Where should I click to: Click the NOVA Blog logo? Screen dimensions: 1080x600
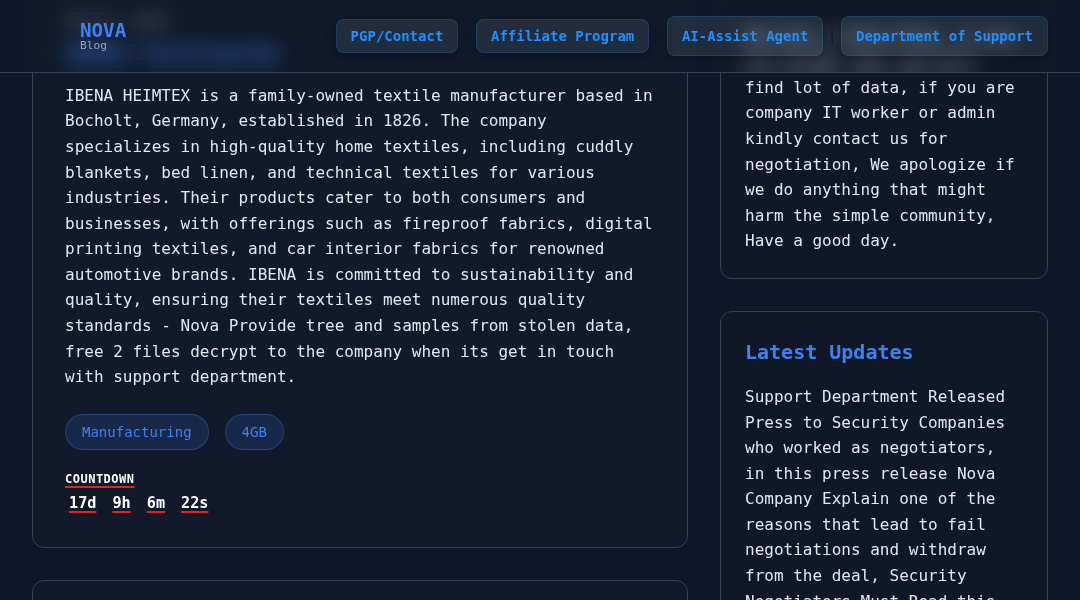coord(103,36)
